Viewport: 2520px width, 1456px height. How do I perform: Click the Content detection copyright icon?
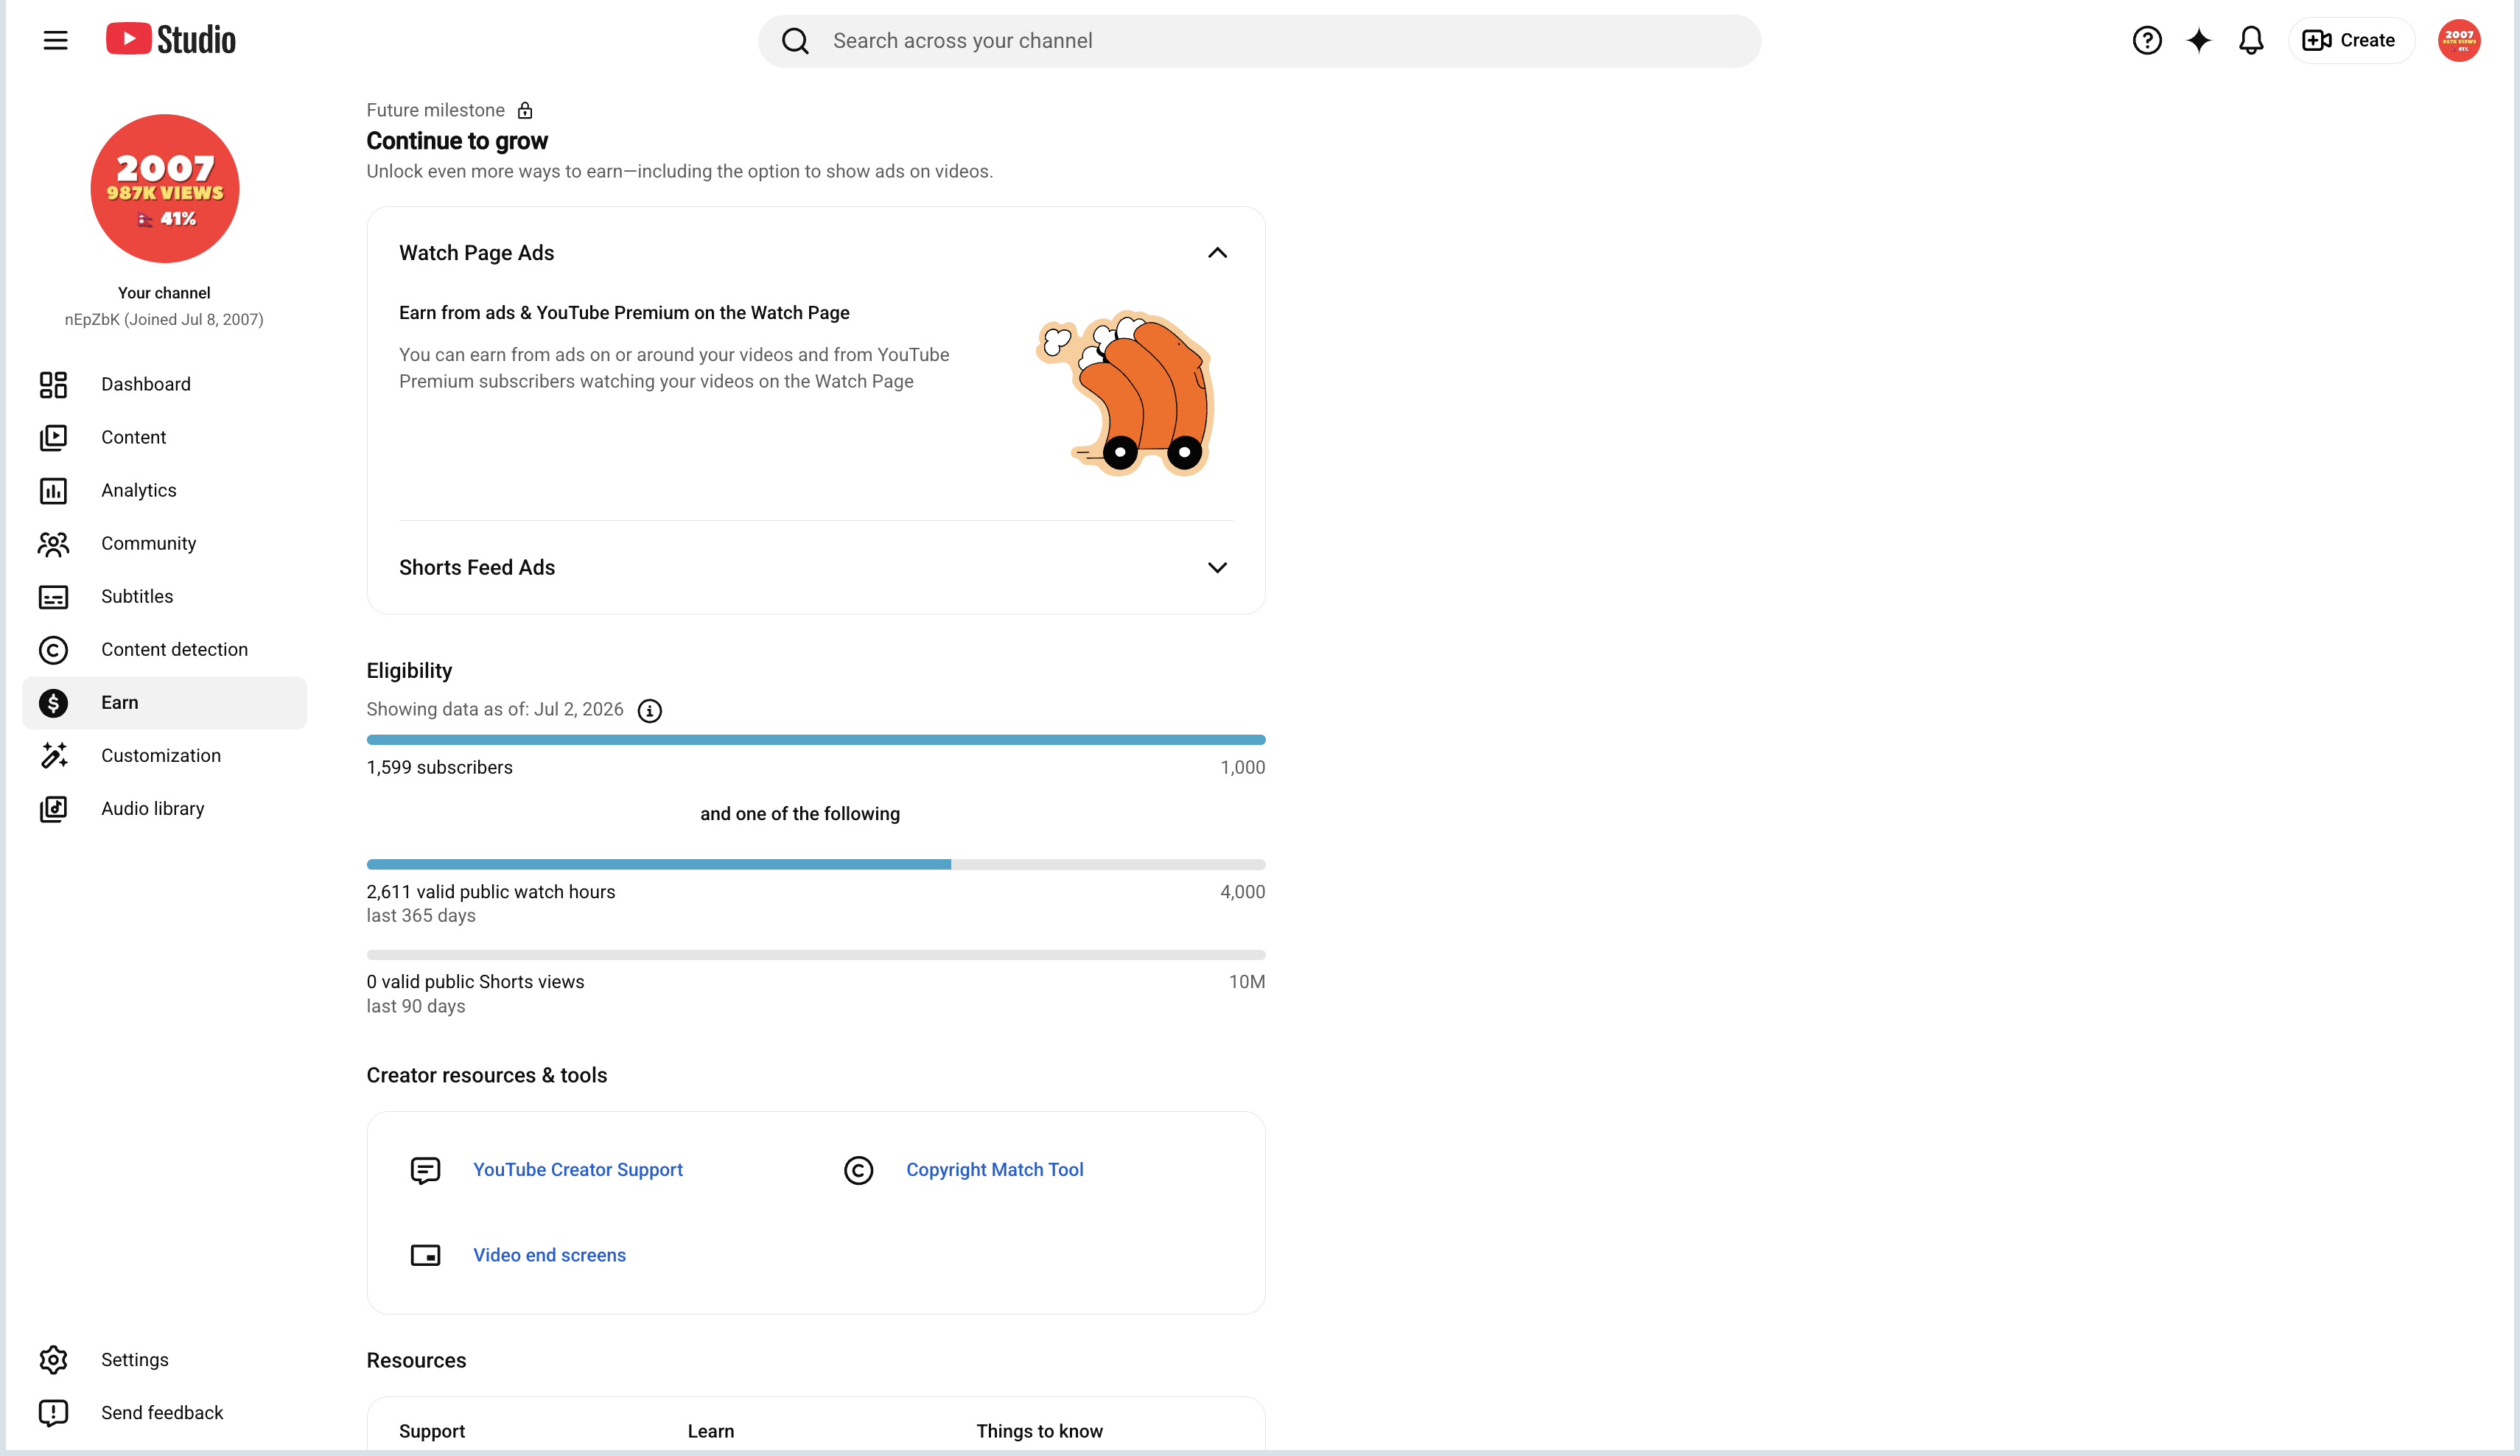coord(53,649)
